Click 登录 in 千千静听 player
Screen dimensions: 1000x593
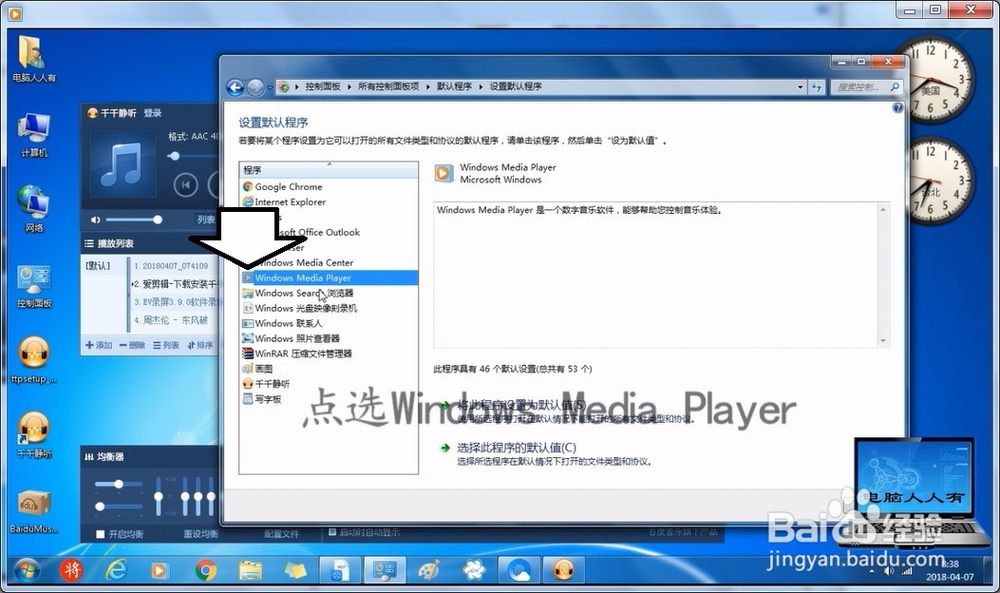point(152,113)
